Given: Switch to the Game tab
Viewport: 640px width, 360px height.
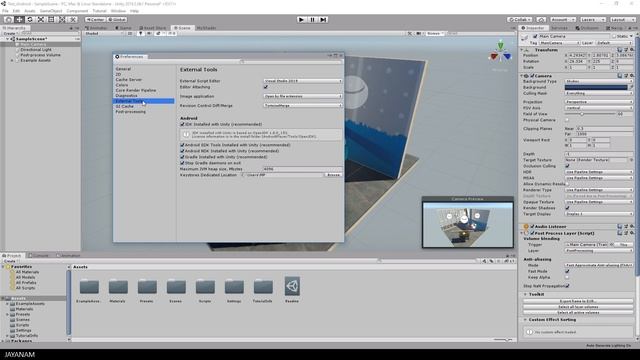Looking at the screenshot, I should [x=124, y=28].
